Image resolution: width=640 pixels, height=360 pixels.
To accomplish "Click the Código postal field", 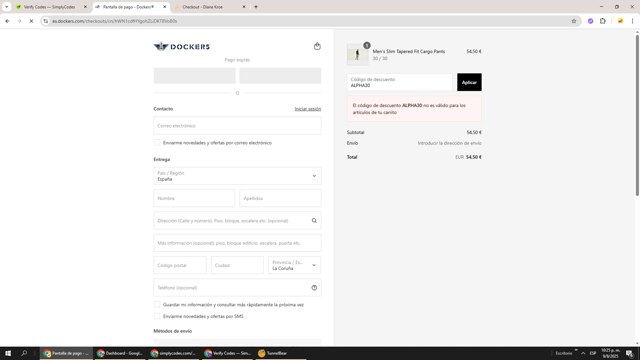I will pos(180,265).
